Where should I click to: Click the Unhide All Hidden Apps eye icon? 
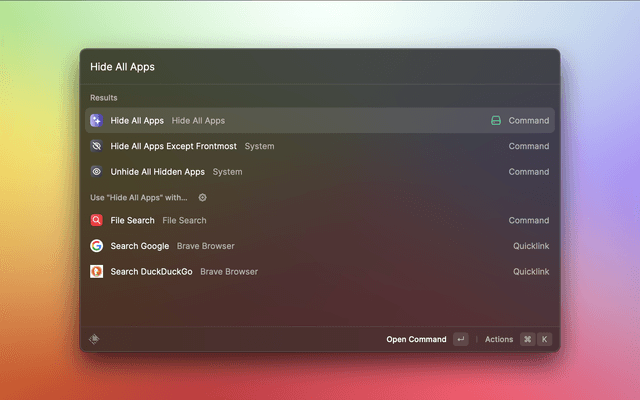[x=97, y=172]
